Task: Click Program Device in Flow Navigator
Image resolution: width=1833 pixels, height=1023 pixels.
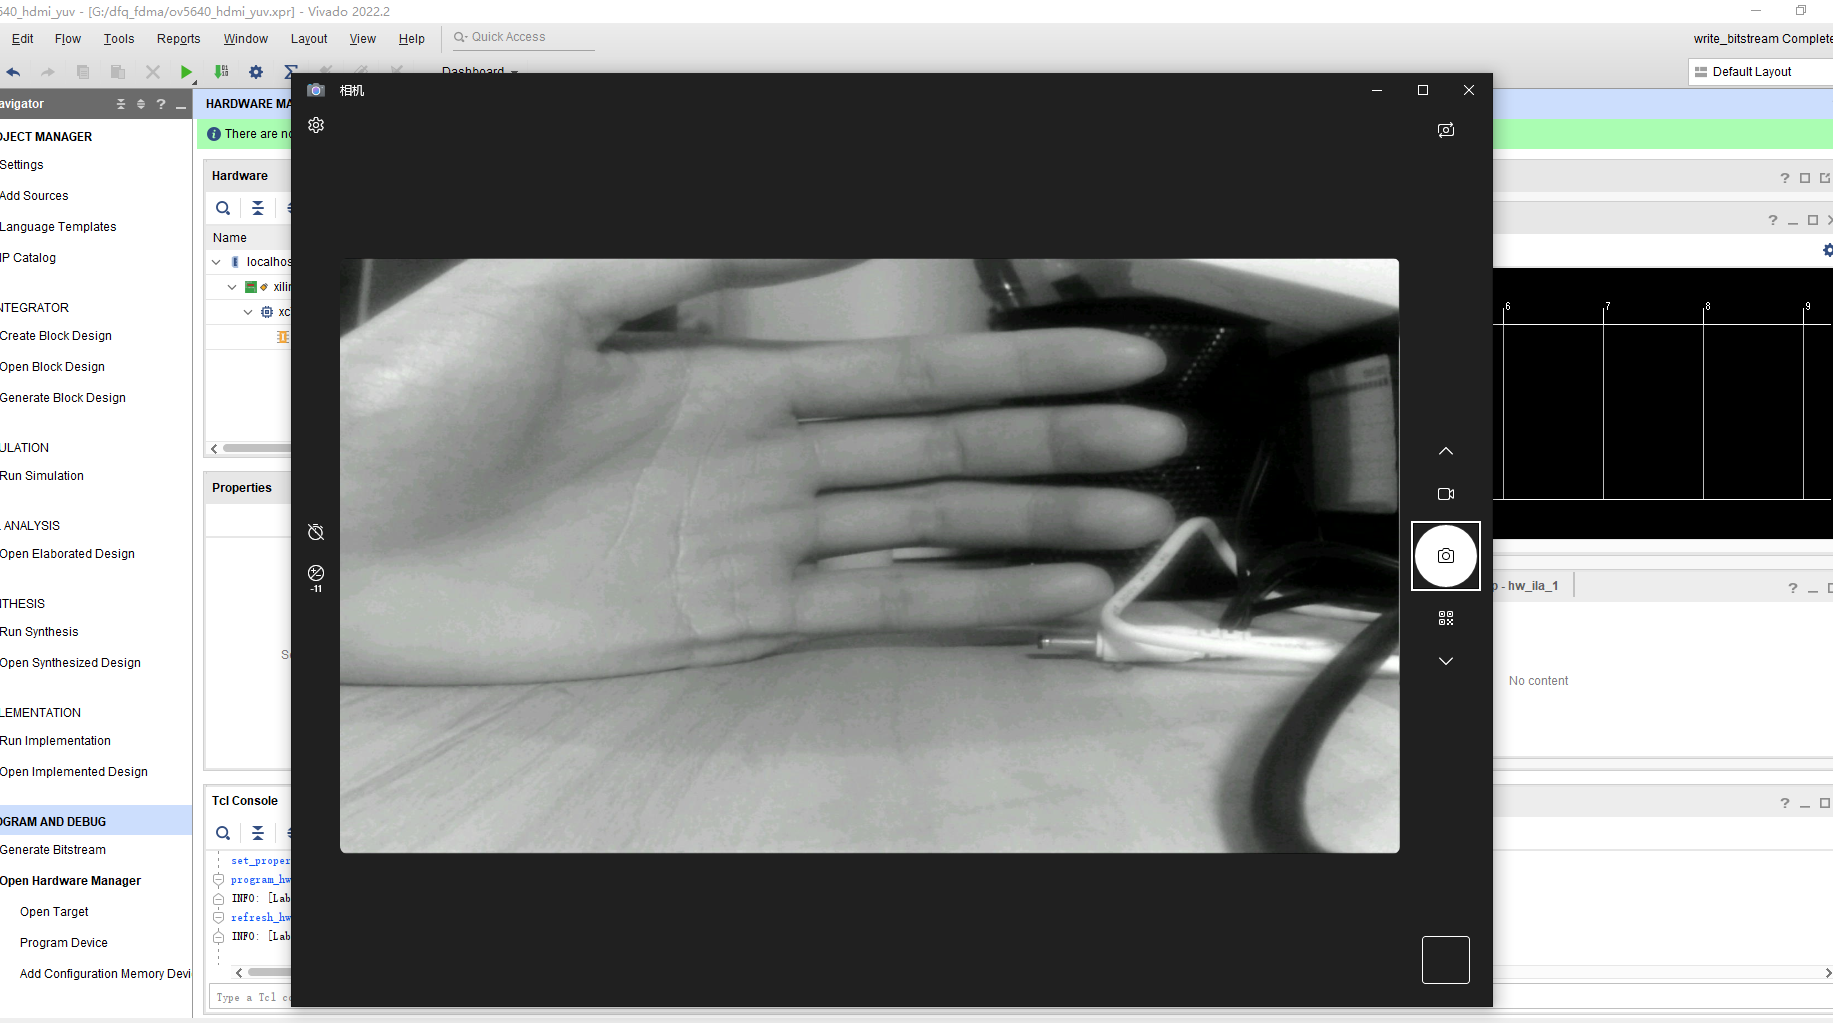Action: coord(64,943)
